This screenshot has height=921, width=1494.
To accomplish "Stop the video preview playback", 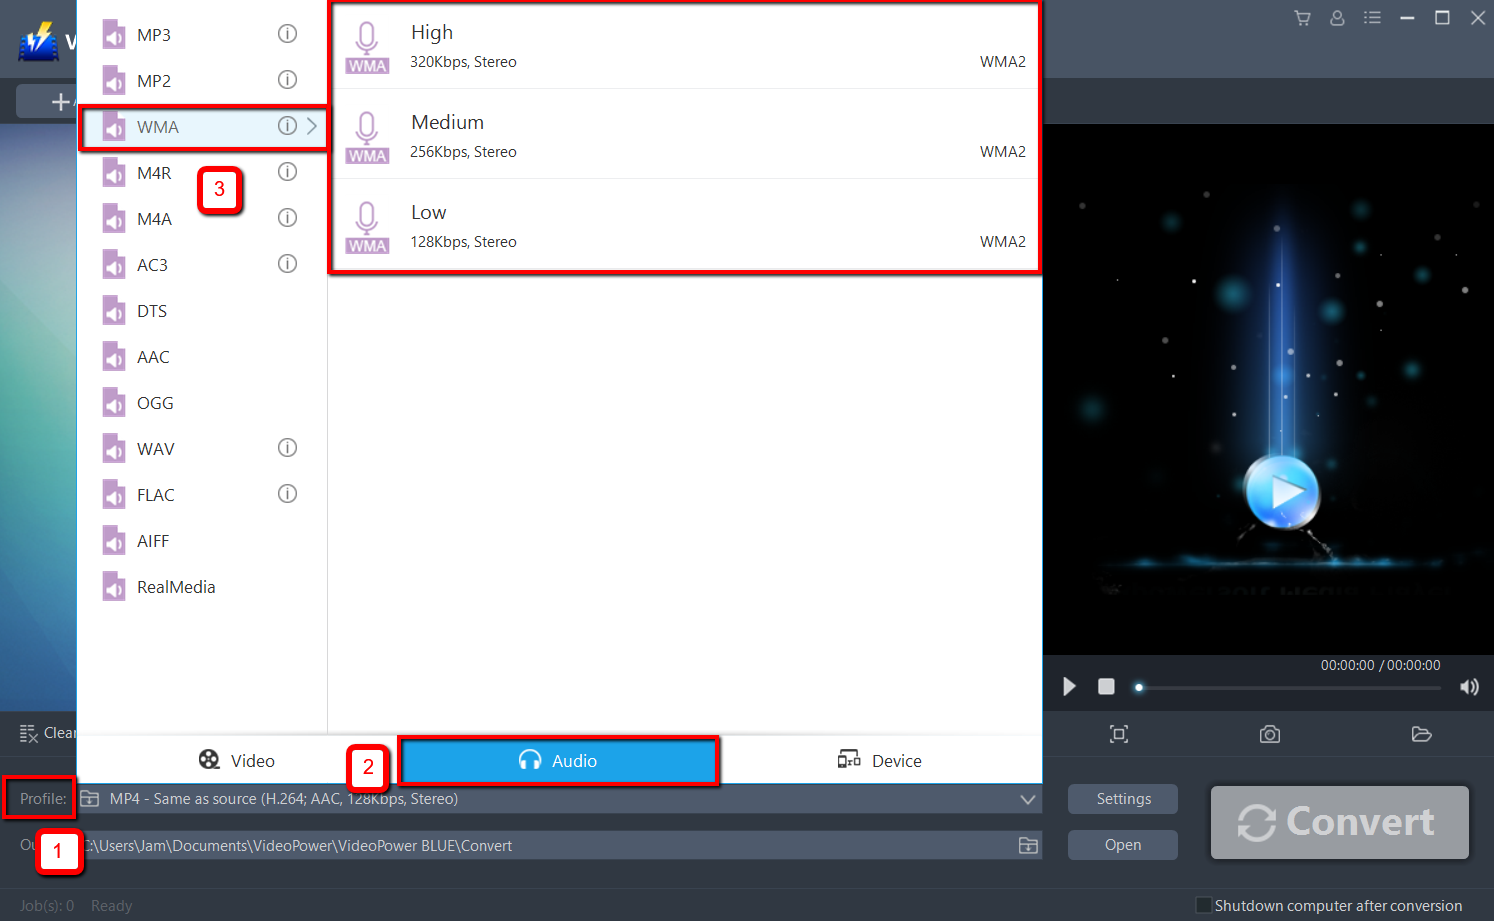I will [1106, 686].
